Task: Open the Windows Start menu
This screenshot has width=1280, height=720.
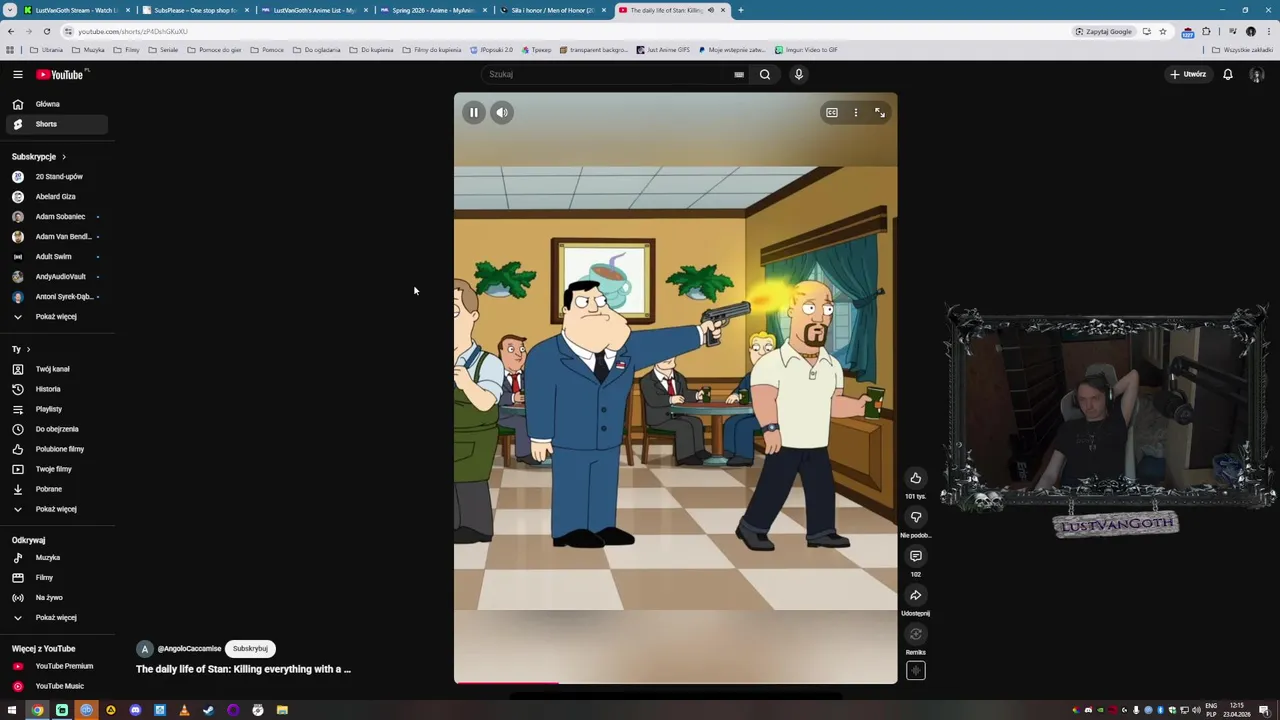Action: click(12, 710)
